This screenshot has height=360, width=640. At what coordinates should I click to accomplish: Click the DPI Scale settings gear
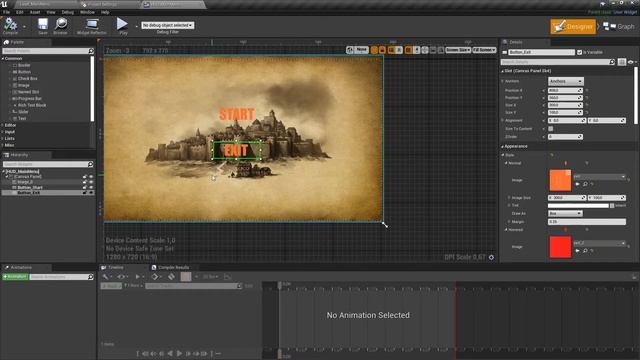(491, 257)
